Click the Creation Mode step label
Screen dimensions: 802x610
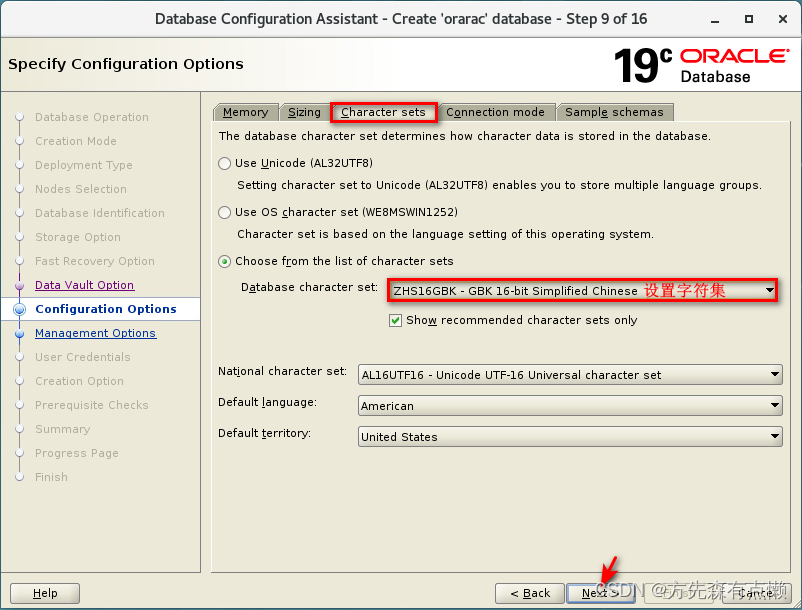76,141
